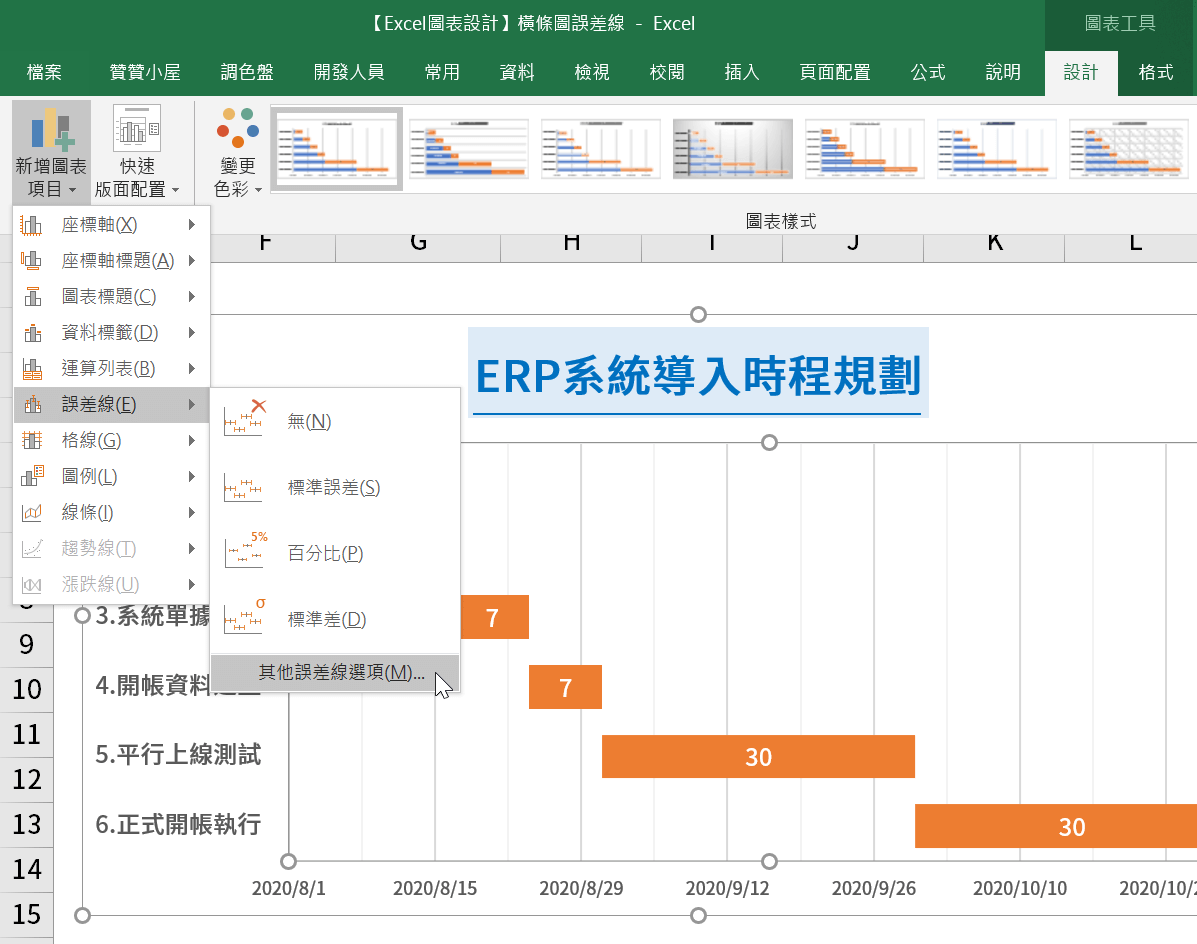
Task: Switch to the 插入 ribbon tab
Action: 741,72
